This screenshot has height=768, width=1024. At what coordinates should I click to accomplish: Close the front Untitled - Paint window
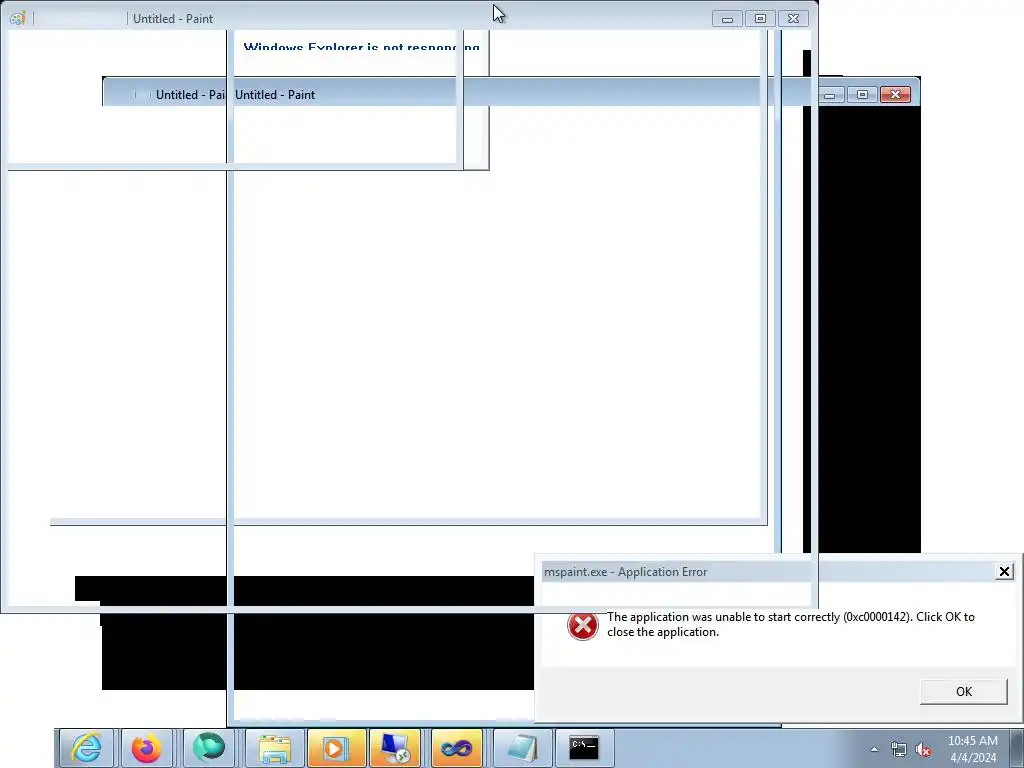coord(793,19)
